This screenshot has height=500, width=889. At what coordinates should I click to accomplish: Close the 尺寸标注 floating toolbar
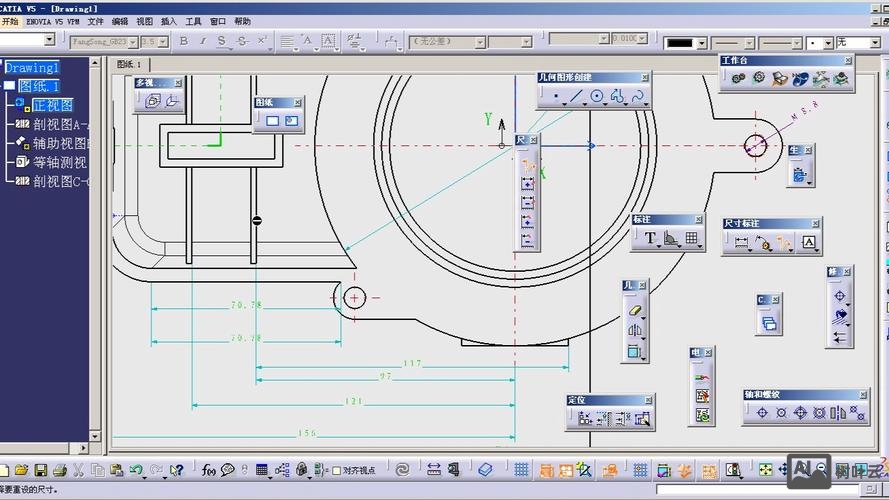(x=816, y=223)
